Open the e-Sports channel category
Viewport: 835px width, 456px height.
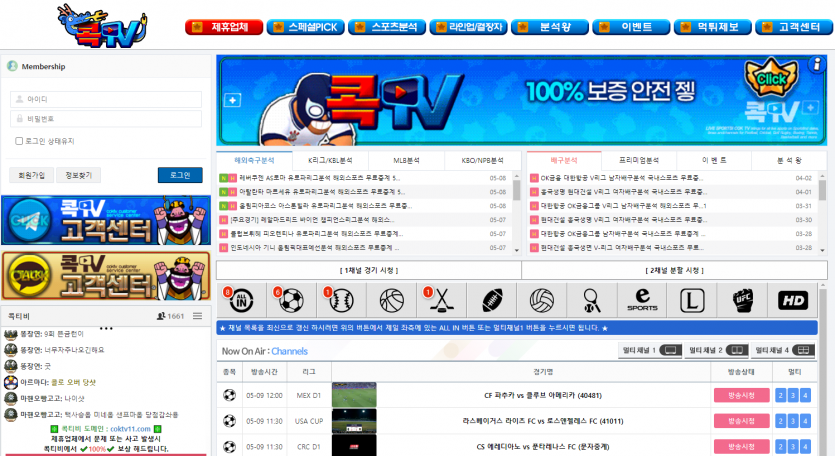(641, 299)
